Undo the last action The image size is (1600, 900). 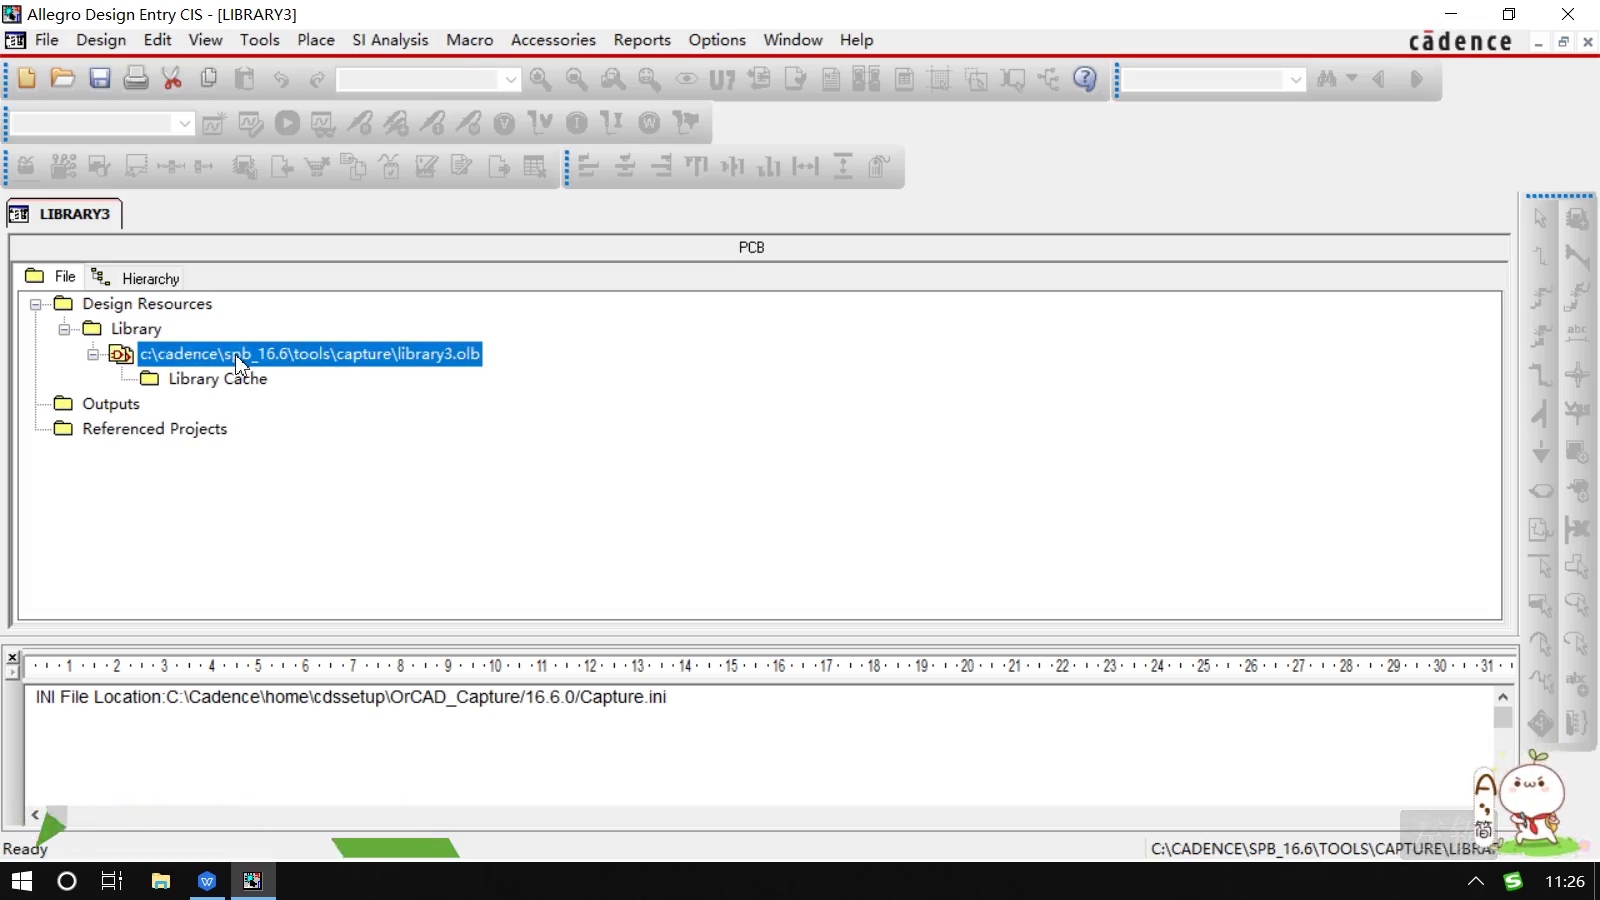coord(281,79)
